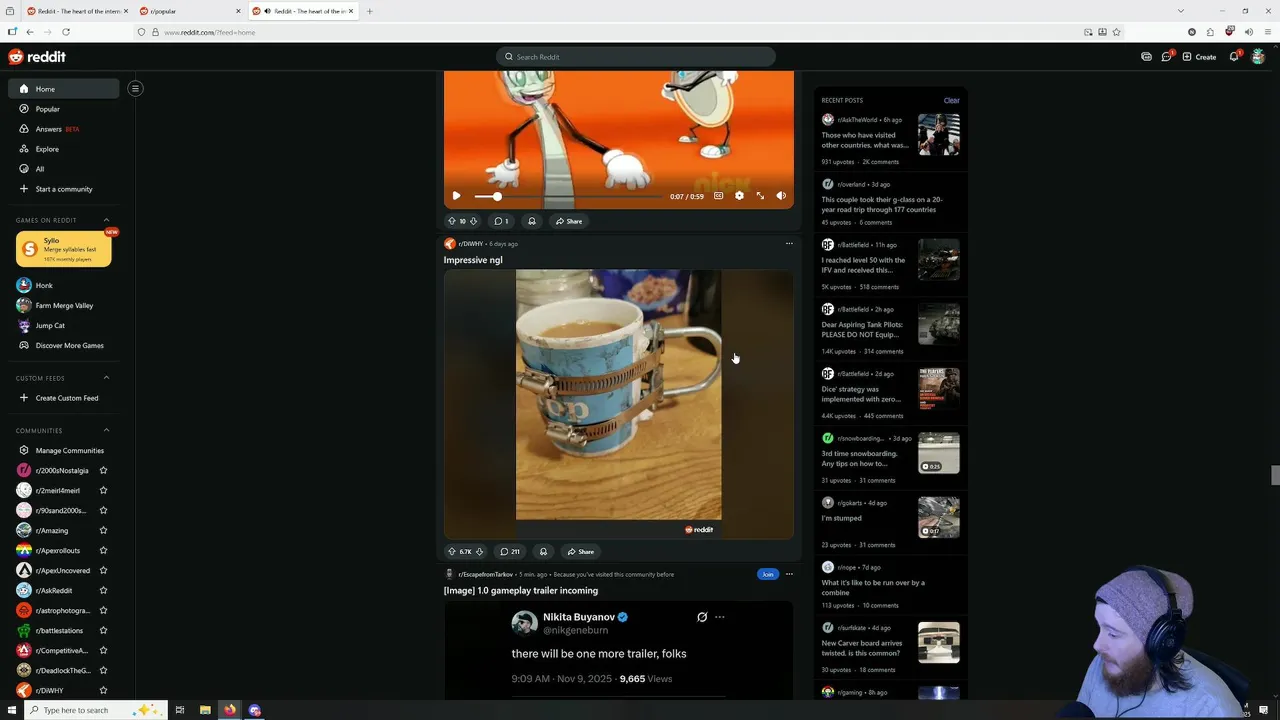Favorite r/battlestations with its star
This screenshot has width=1280, height=720.
(x=103, y=631)
